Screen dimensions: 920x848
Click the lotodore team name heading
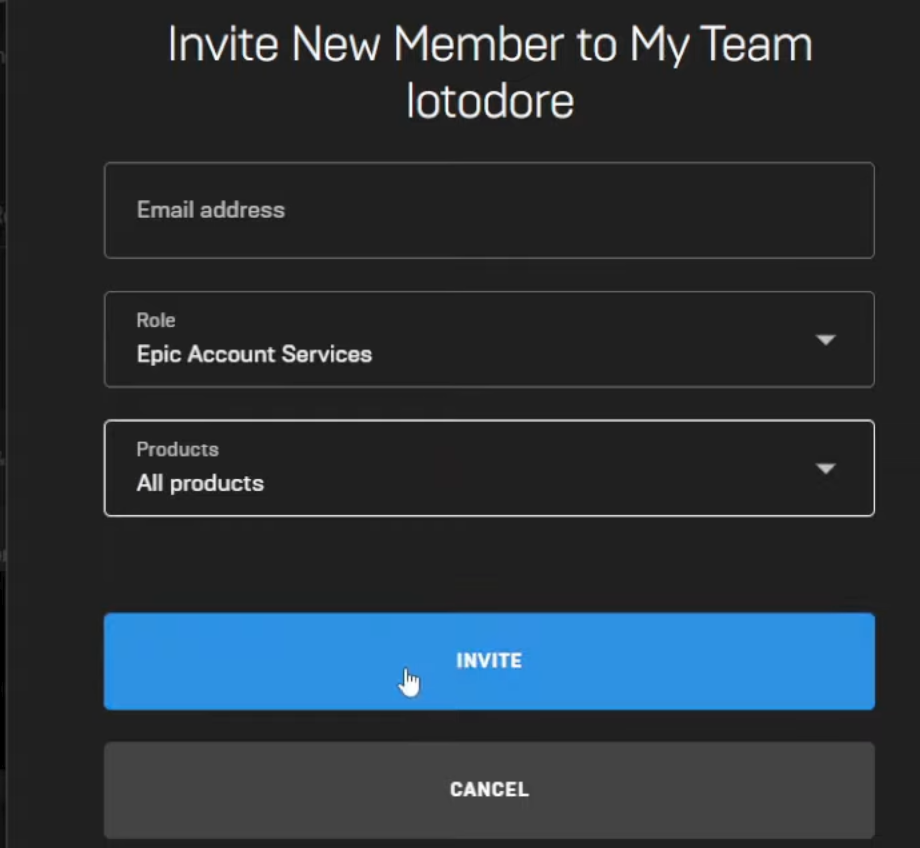pyautogui.click(x=489, y=101)
